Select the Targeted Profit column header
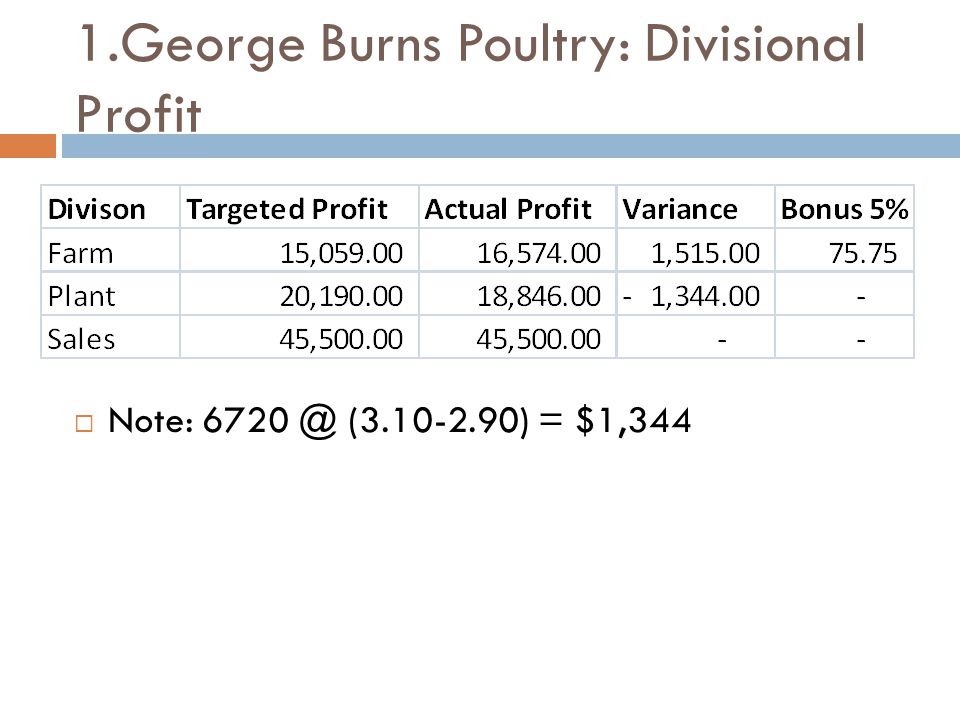 coord(299,207)
